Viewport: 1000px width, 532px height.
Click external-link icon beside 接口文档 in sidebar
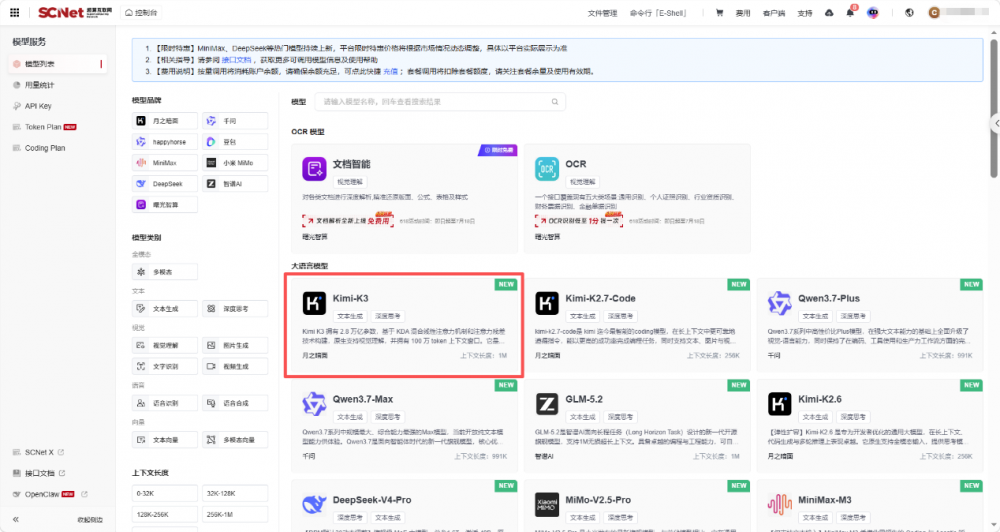(62, 473)
